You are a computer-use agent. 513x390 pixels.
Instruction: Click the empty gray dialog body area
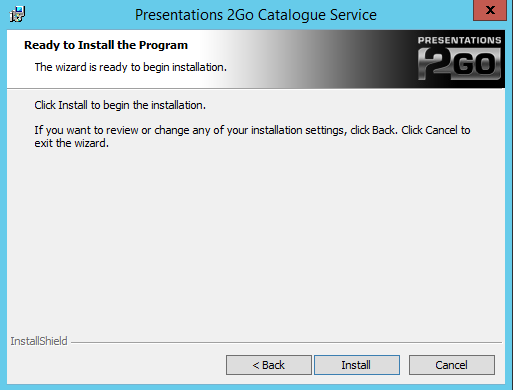click(256, 240)
